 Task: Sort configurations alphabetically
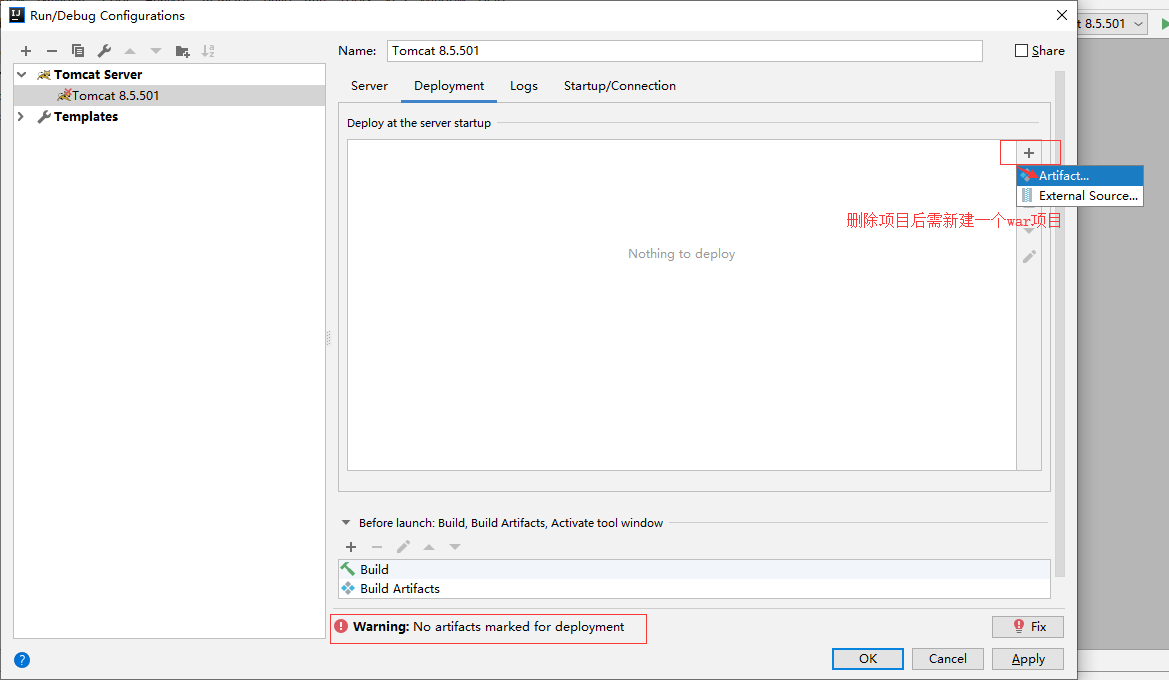208,50
